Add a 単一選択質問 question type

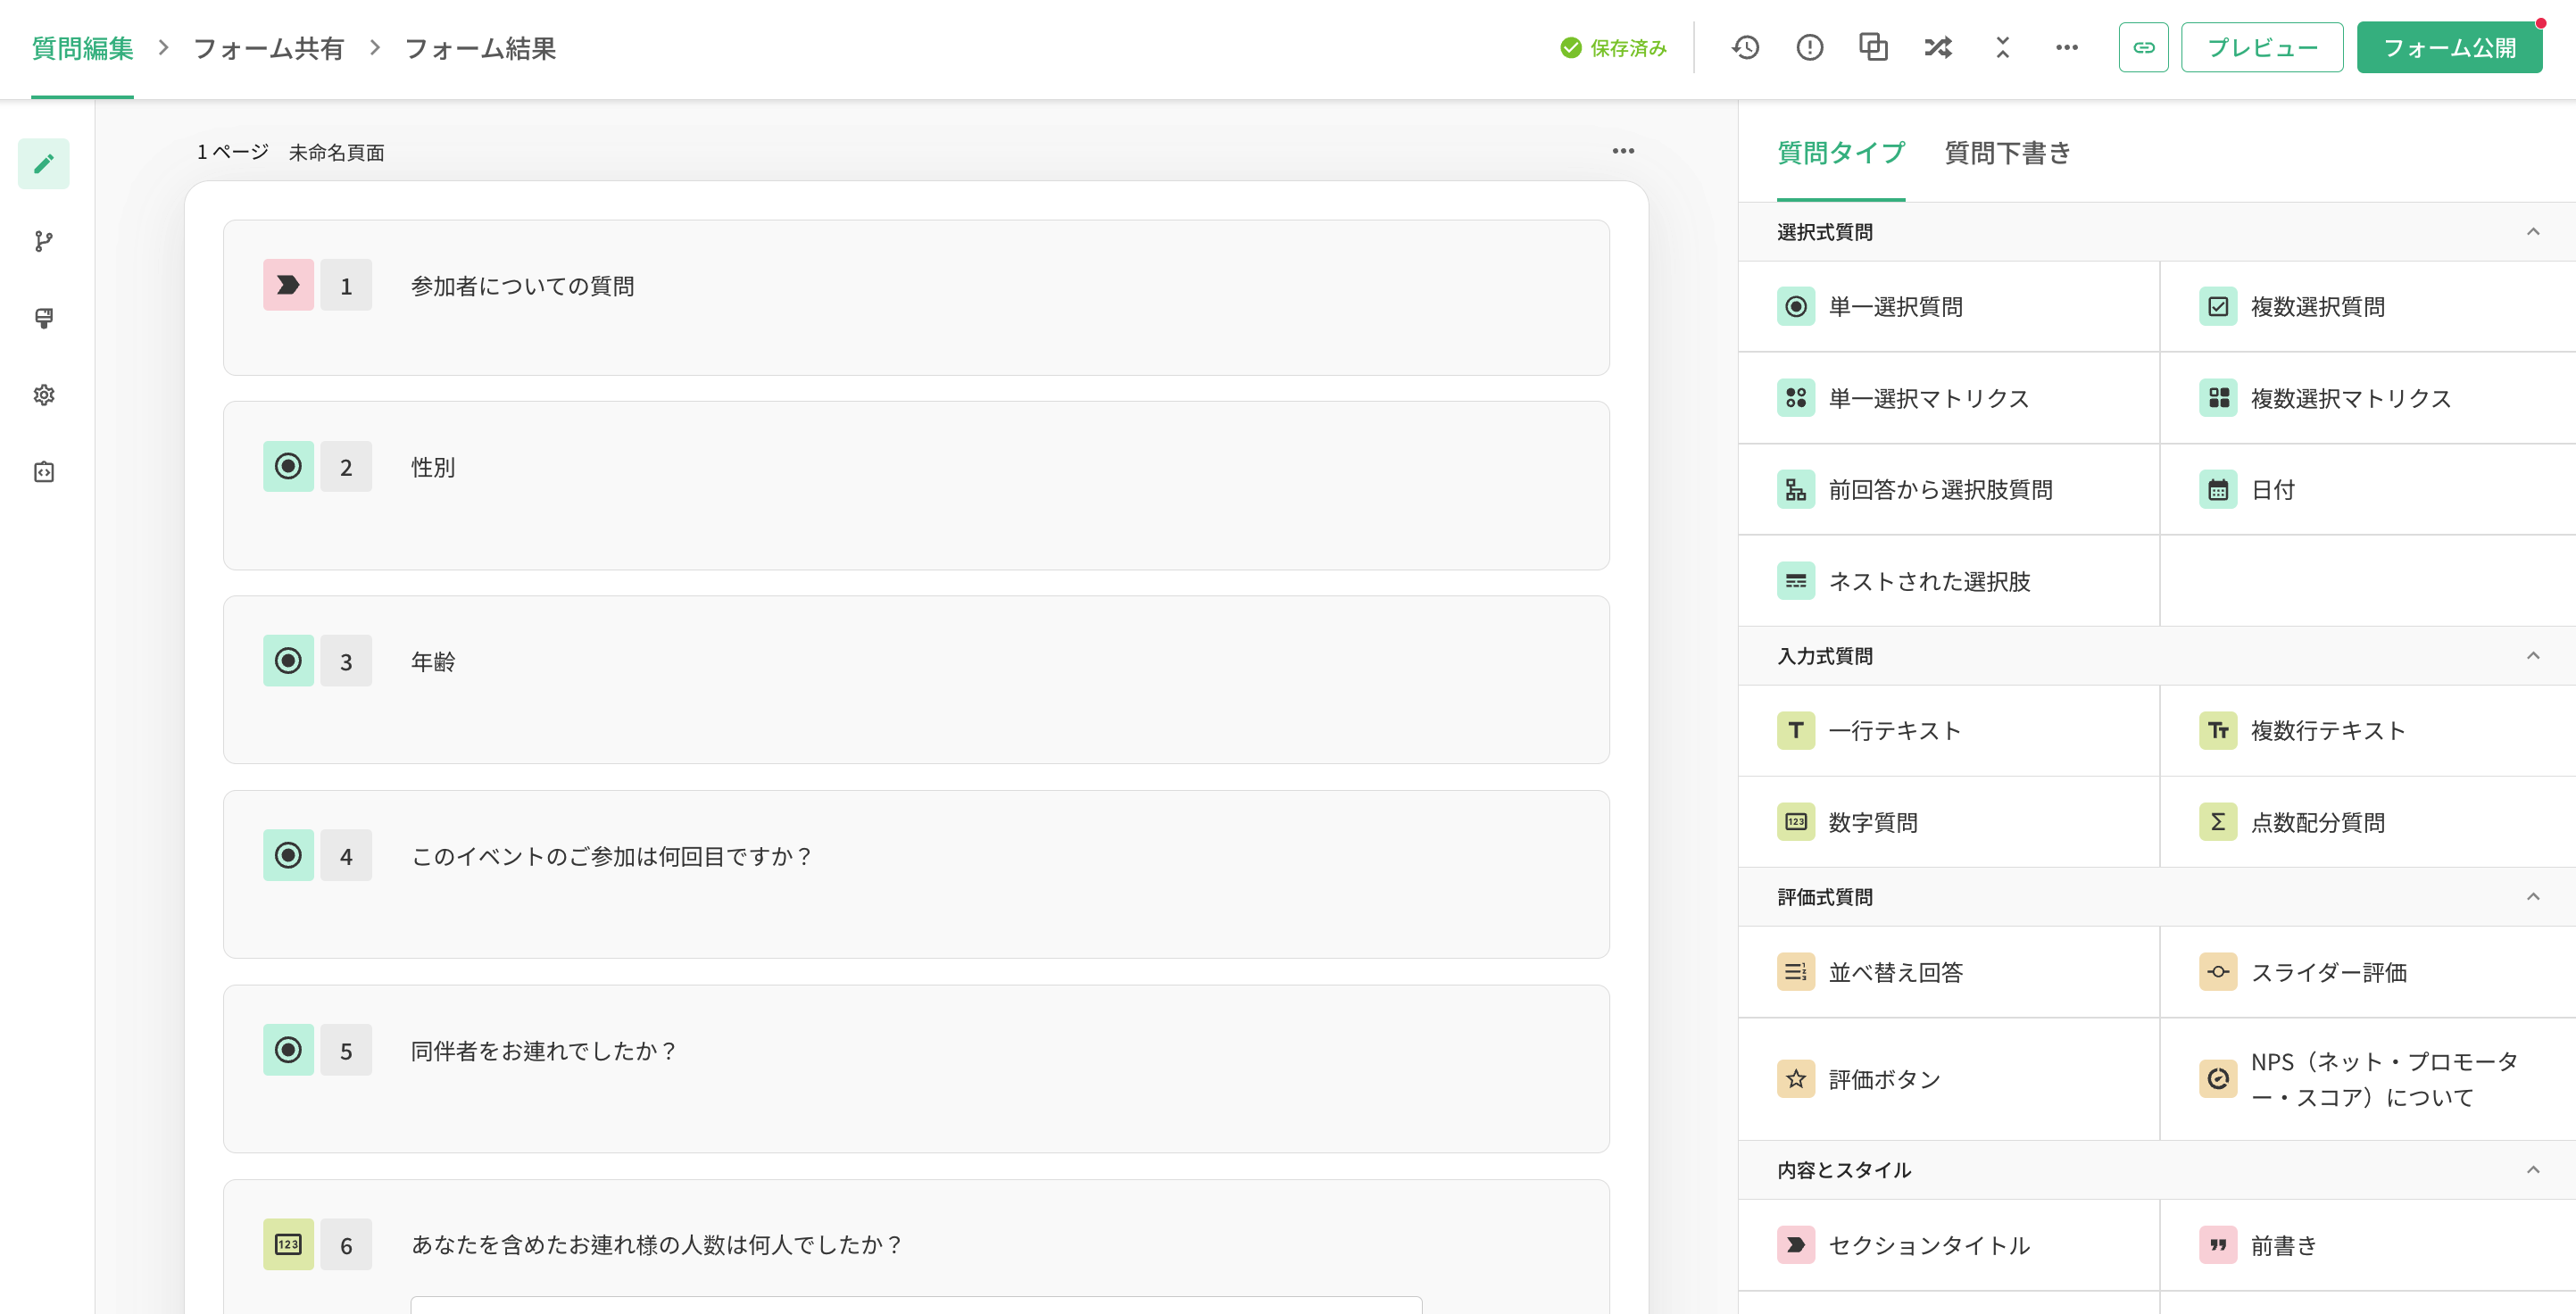[1948, 307]
